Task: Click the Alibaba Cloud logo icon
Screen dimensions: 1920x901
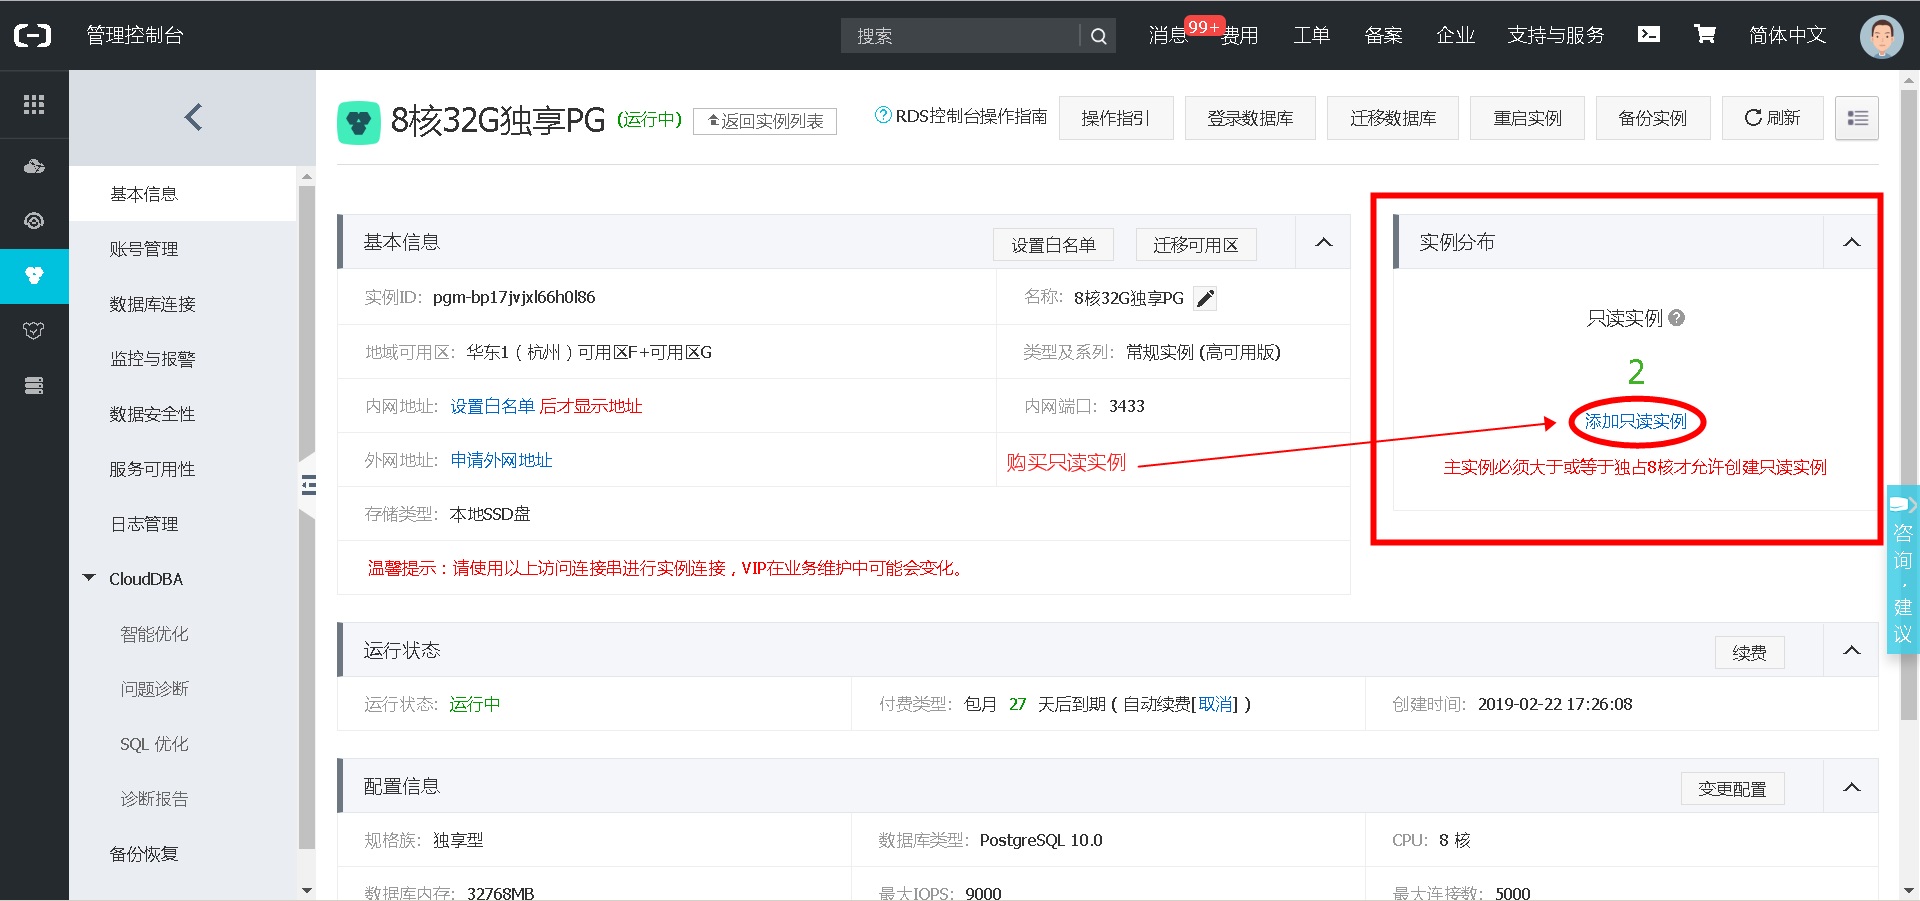Action: click(x=33, y=36)
